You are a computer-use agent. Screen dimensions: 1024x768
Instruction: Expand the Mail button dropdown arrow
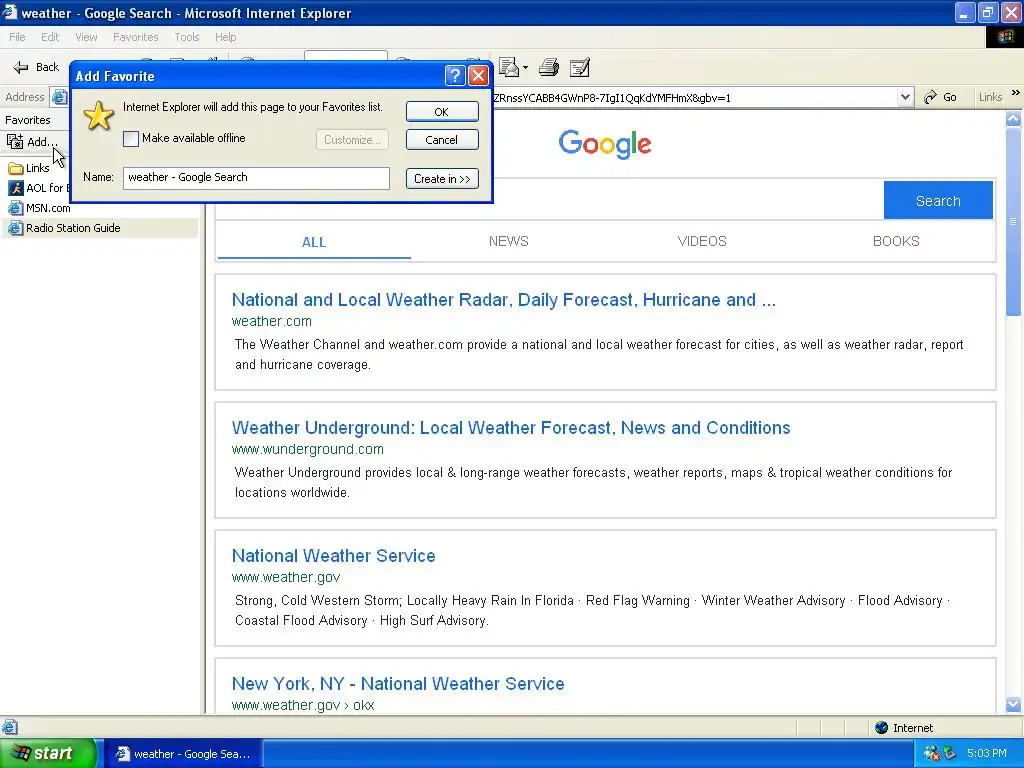[x=525, y=67]
